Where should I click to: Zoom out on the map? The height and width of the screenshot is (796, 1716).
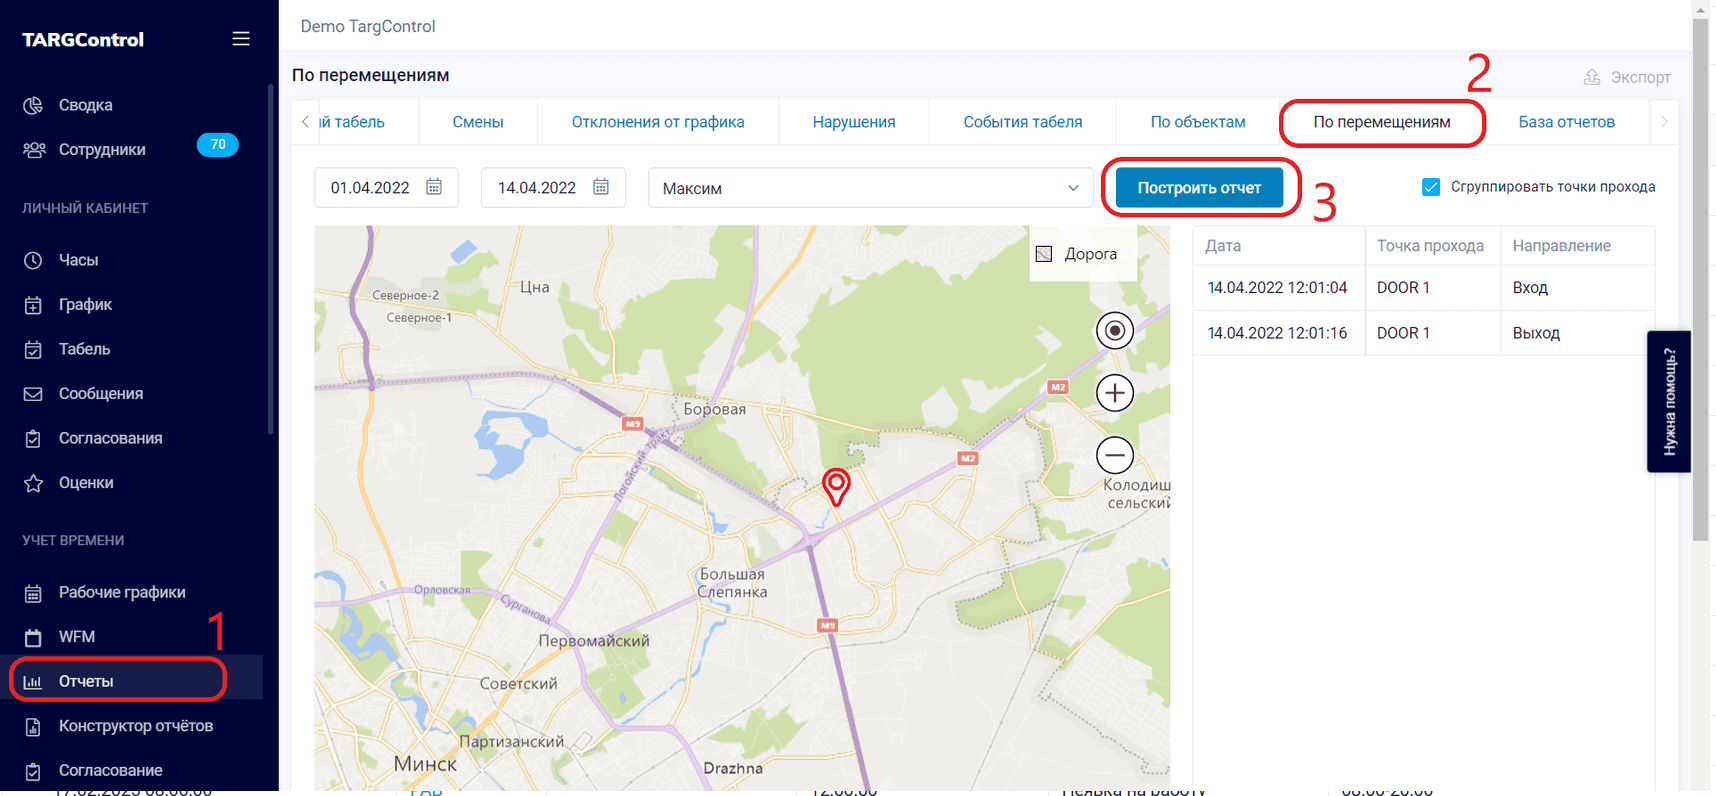point(1114,455)
